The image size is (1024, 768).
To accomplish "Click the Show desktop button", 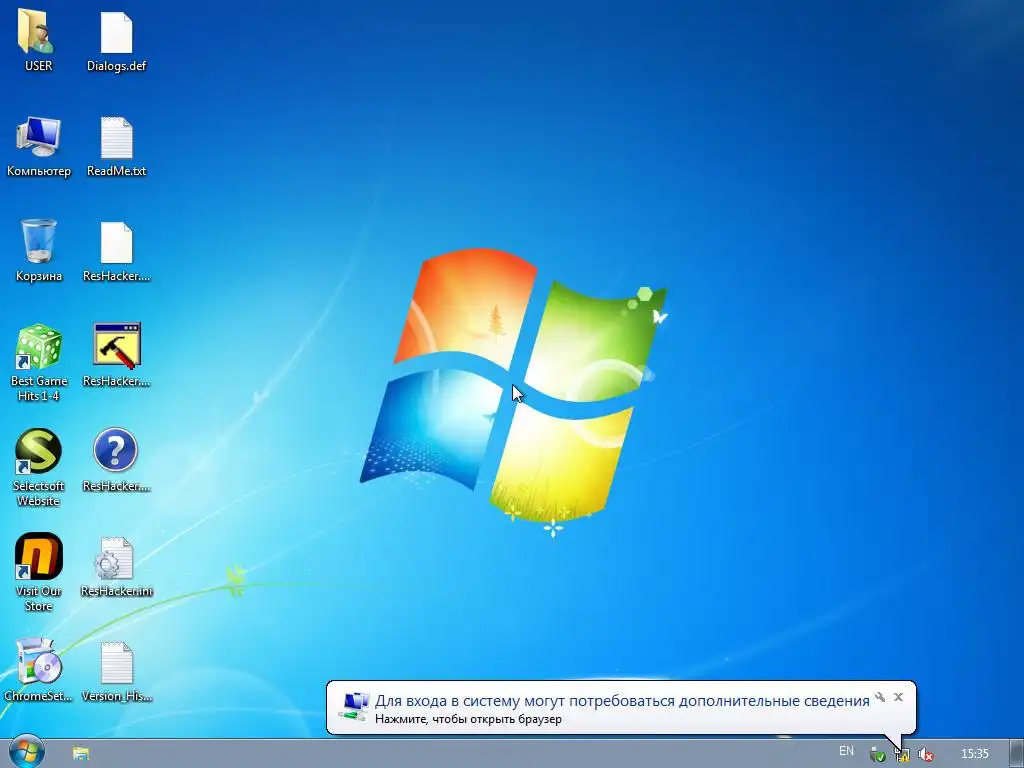I will [1017, 753].
